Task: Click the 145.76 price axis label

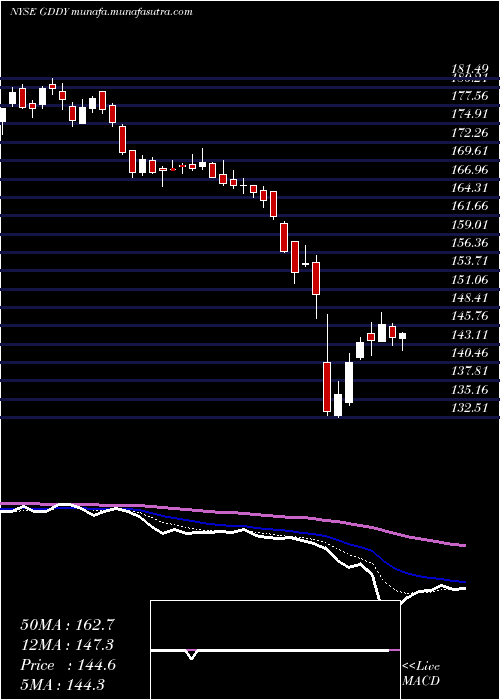Action: (469, 317)
